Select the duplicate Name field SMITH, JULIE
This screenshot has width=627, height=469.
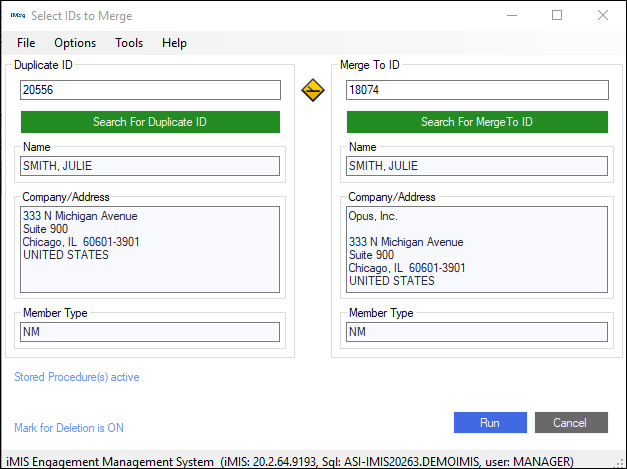tap(150, 166)
